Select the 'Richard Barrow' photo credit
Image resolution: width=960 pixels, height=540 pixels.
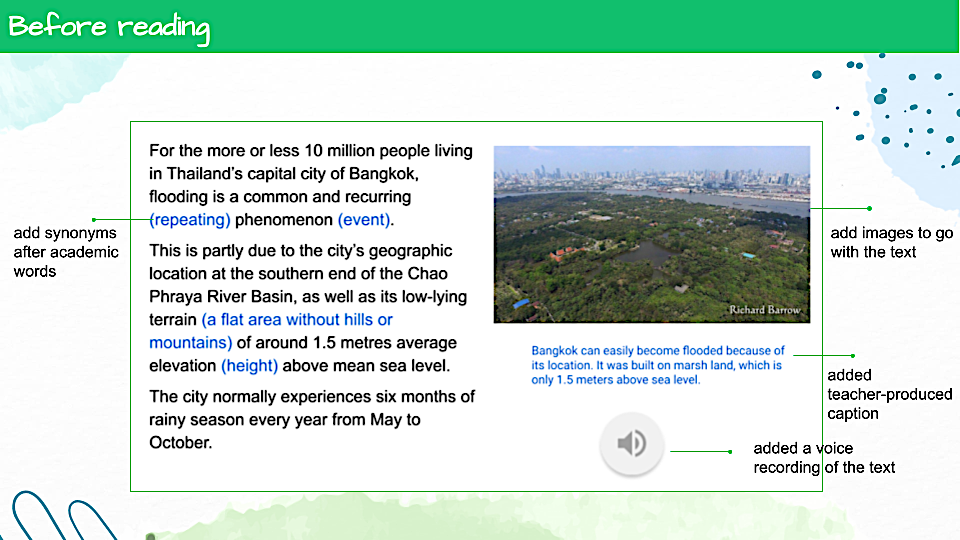pyautogui.click(x=765, y=310)
